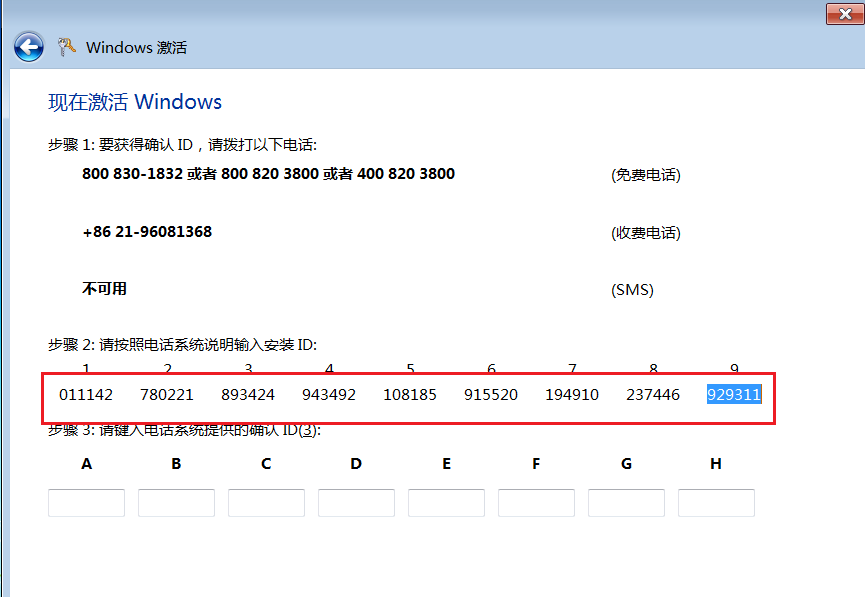Image resolution: width=865 pixels, height=597 pixels.
Task: Select installation ID group 194910
Action: (x=572, y=395)
